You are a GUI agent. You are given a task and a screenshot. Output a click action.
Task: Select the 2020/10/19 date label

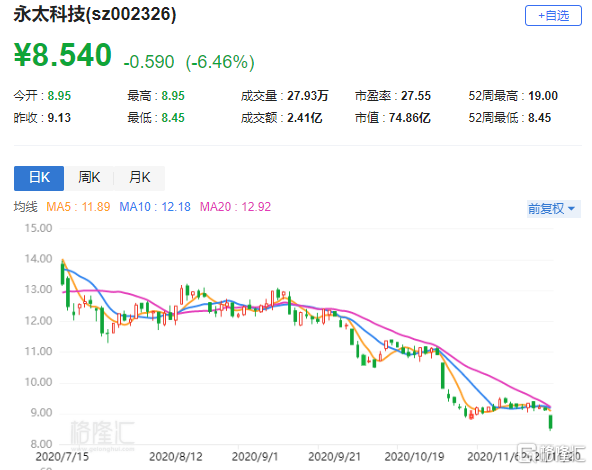[x=414, y=457]
